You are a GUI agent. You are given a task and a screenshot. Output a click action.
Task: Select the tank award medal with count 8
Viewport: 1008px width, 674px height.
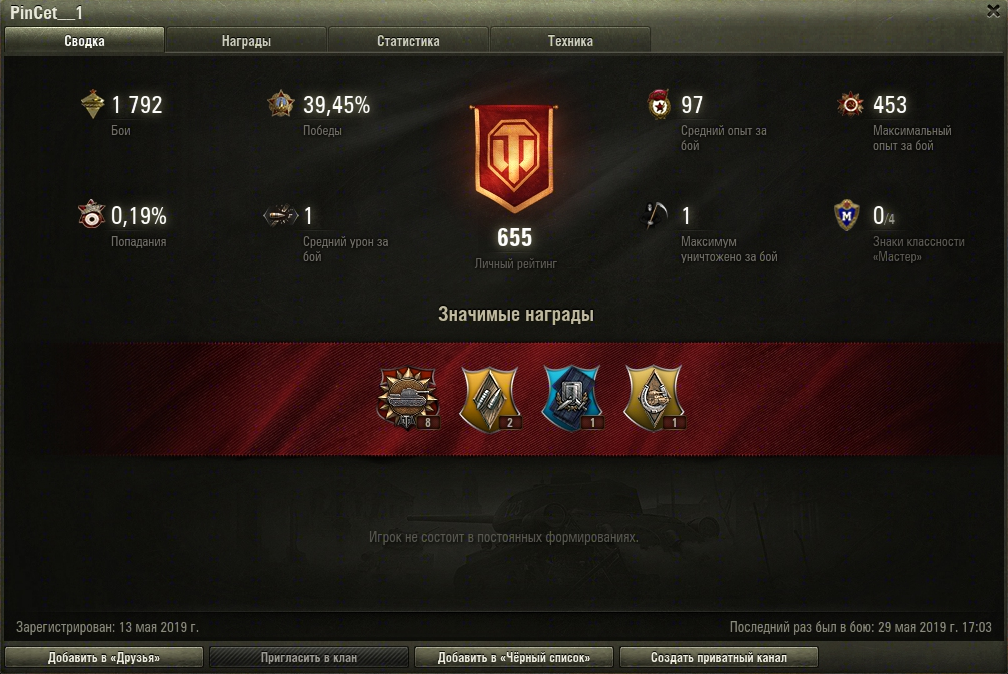408,398
